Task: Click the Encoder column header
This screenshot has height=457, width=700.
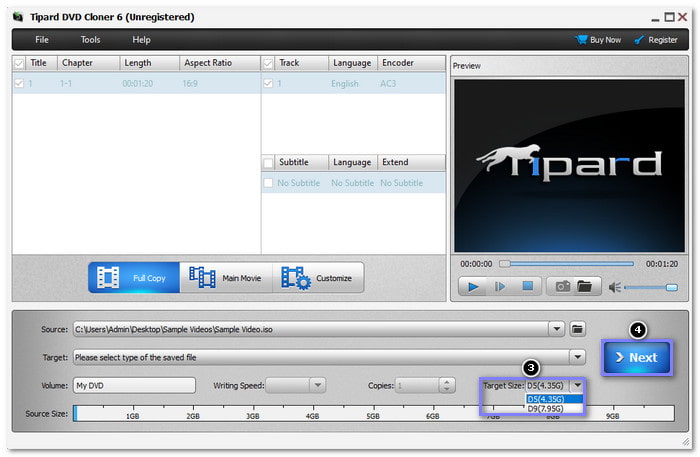Action: tap(411, 63)
